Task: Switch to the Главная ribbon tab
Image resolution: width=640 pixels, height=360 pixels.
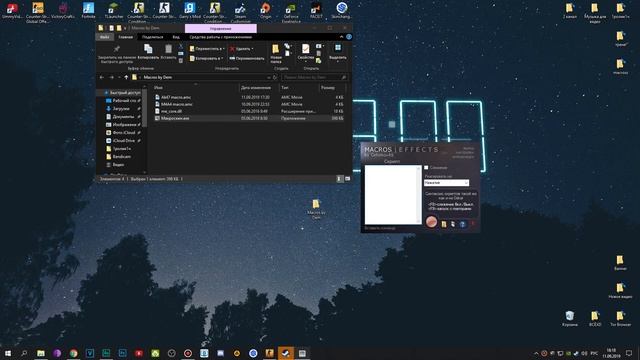Action: [126, 37]
